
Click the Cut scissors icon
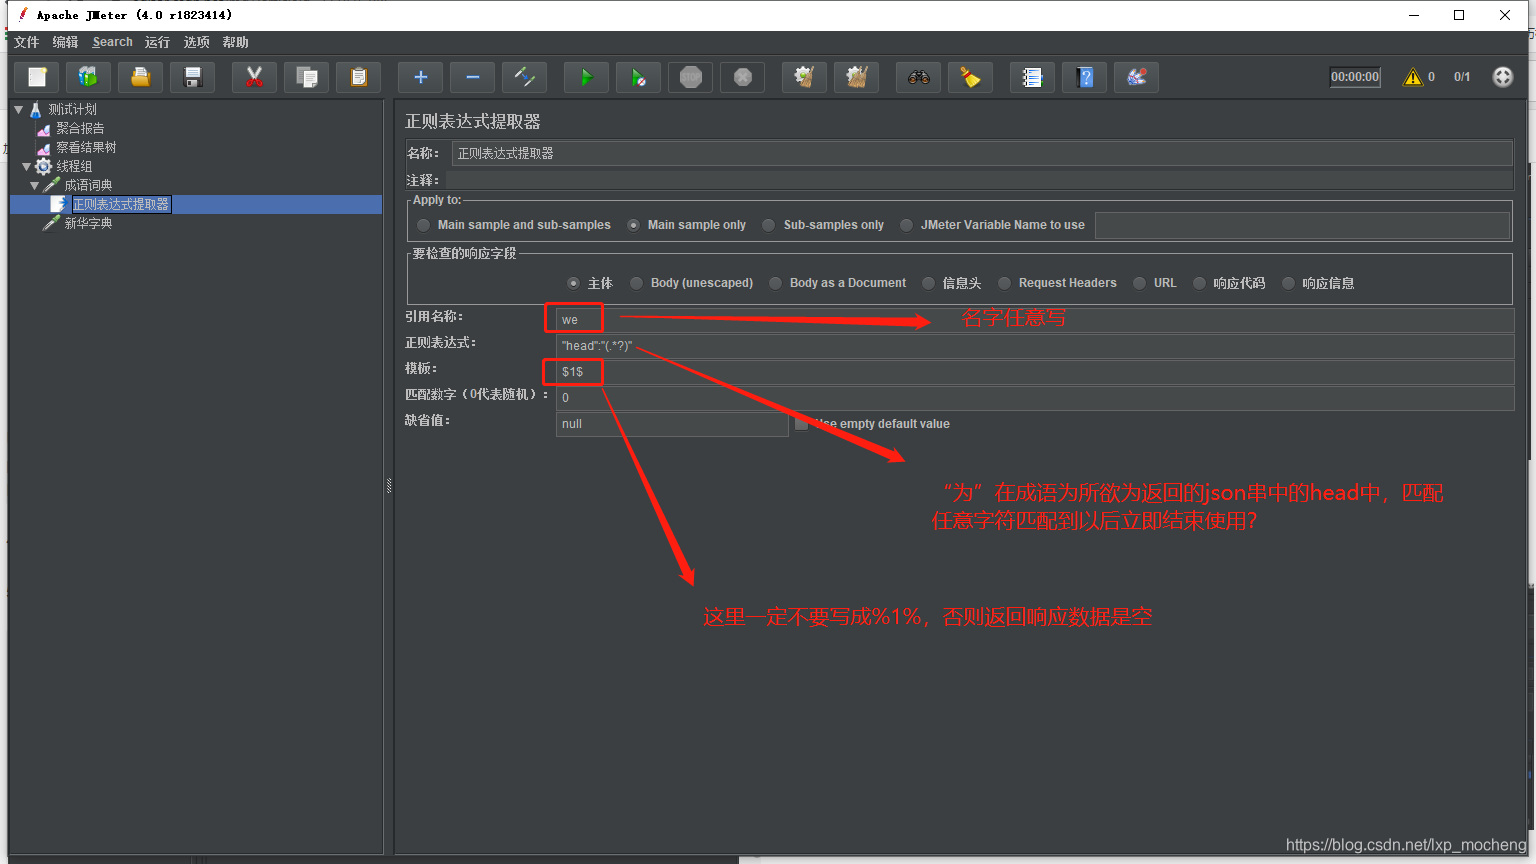click(255, 77)
